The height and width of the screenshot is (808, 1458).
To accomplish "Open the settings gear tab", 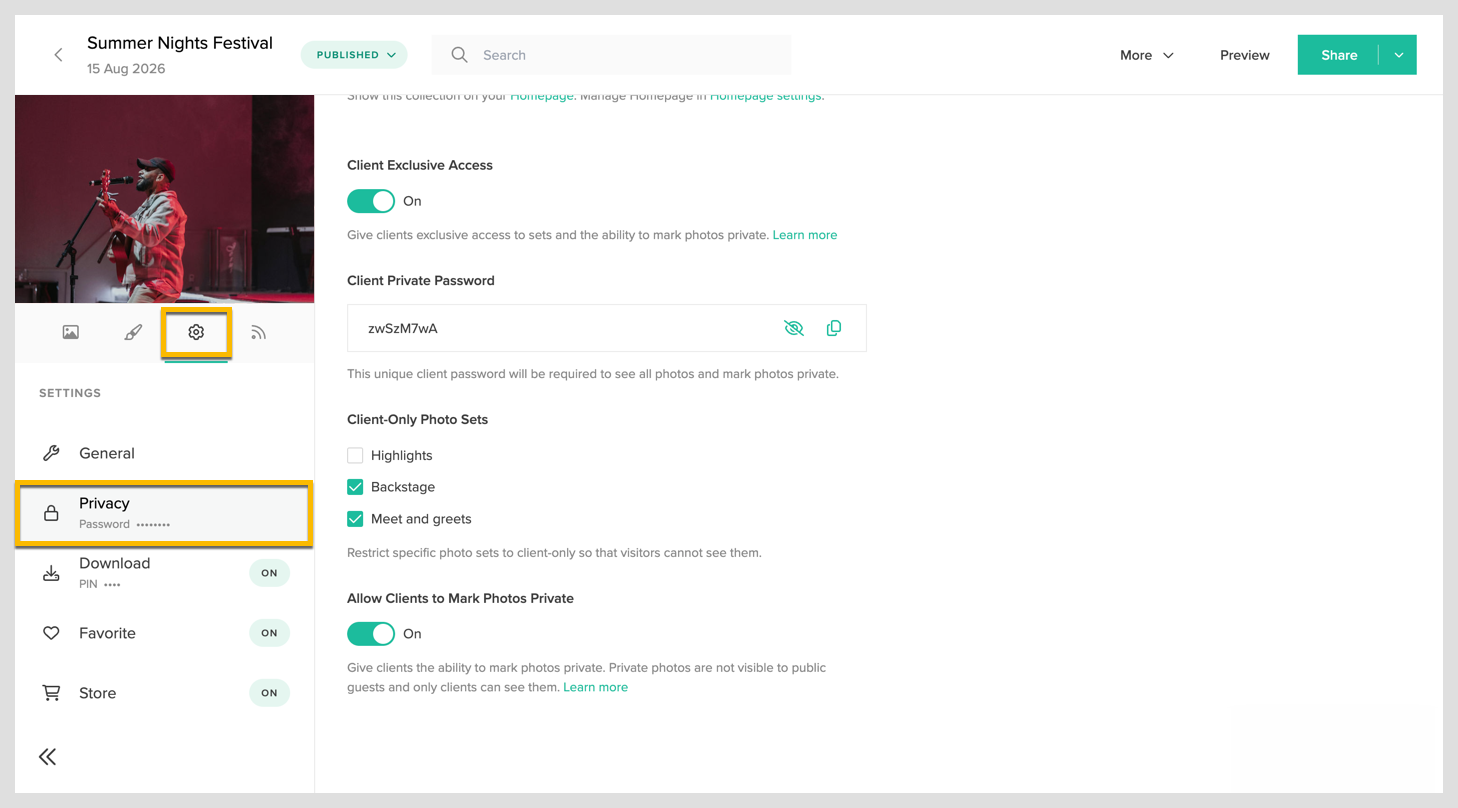I will [x=196, y=332].
